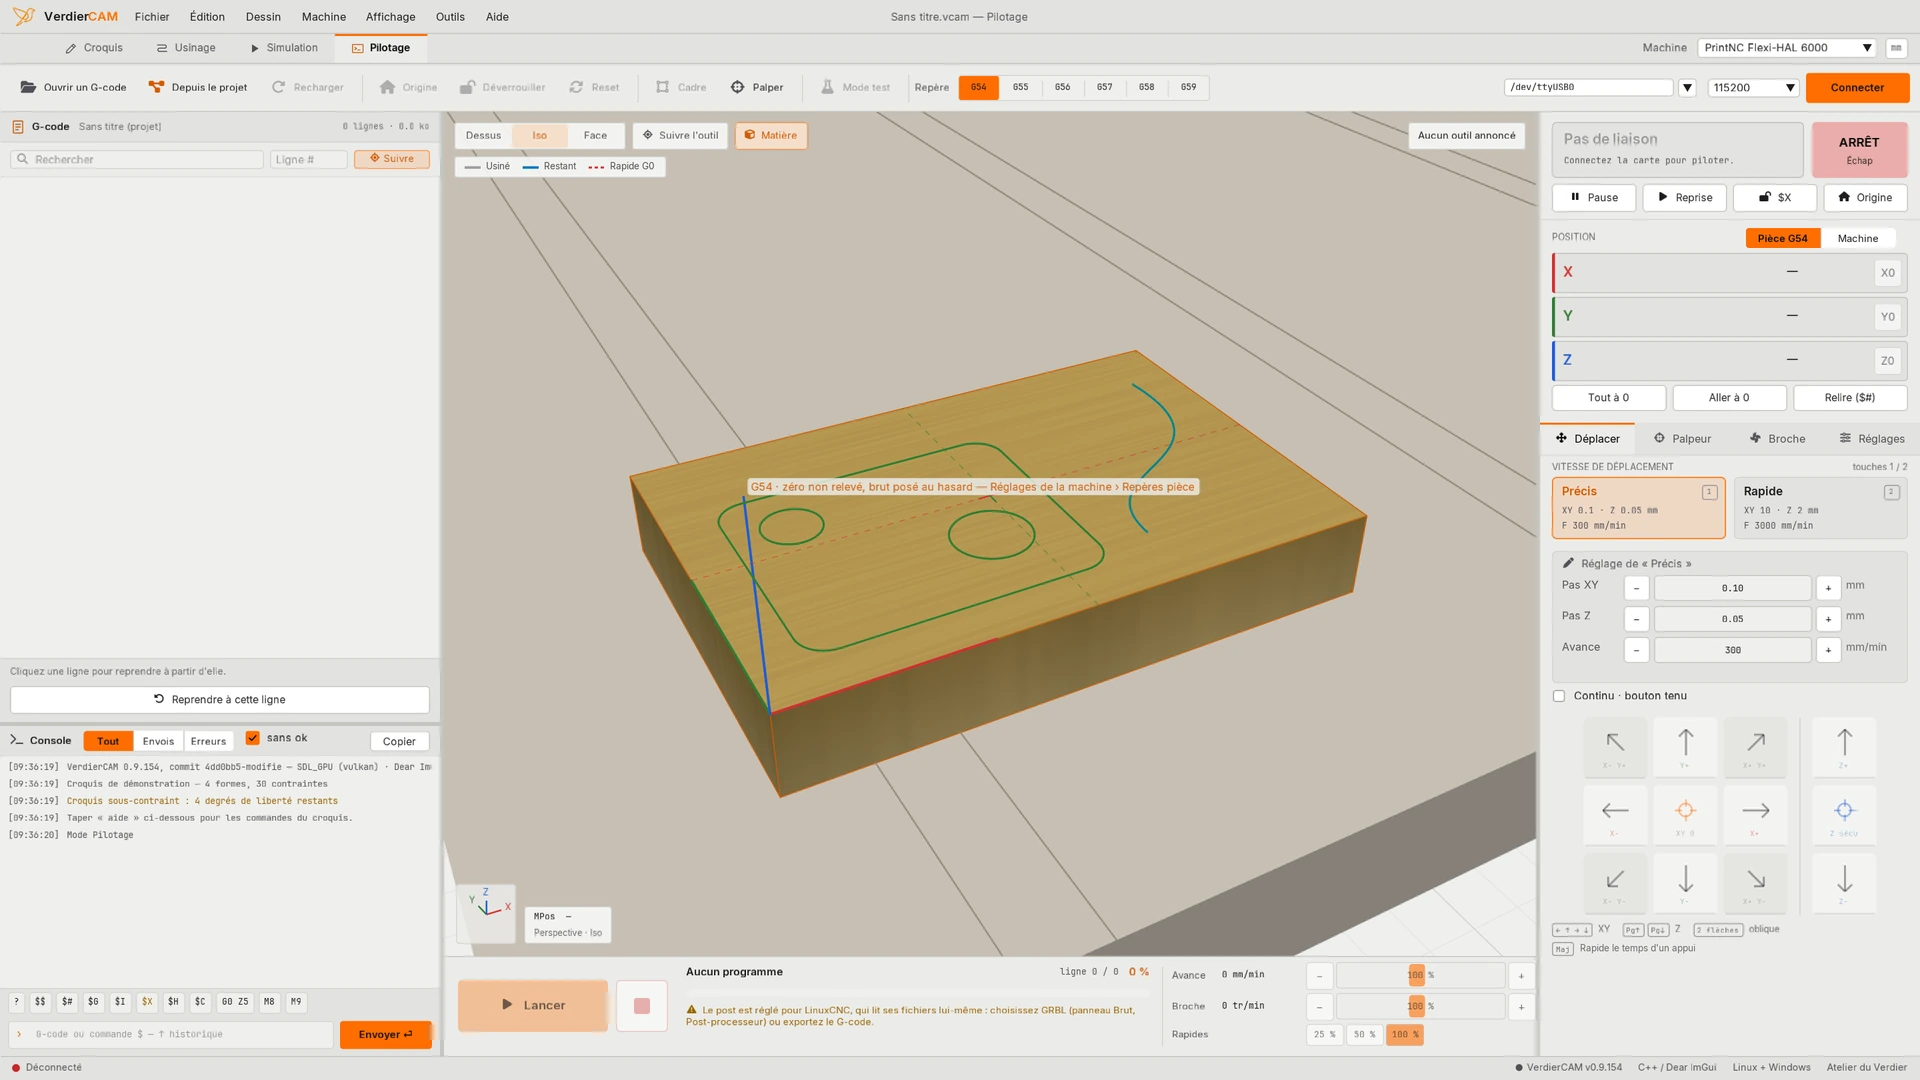Click the Palper probe icon
Screen dimensions: 1920x1080
pos(737,87)
